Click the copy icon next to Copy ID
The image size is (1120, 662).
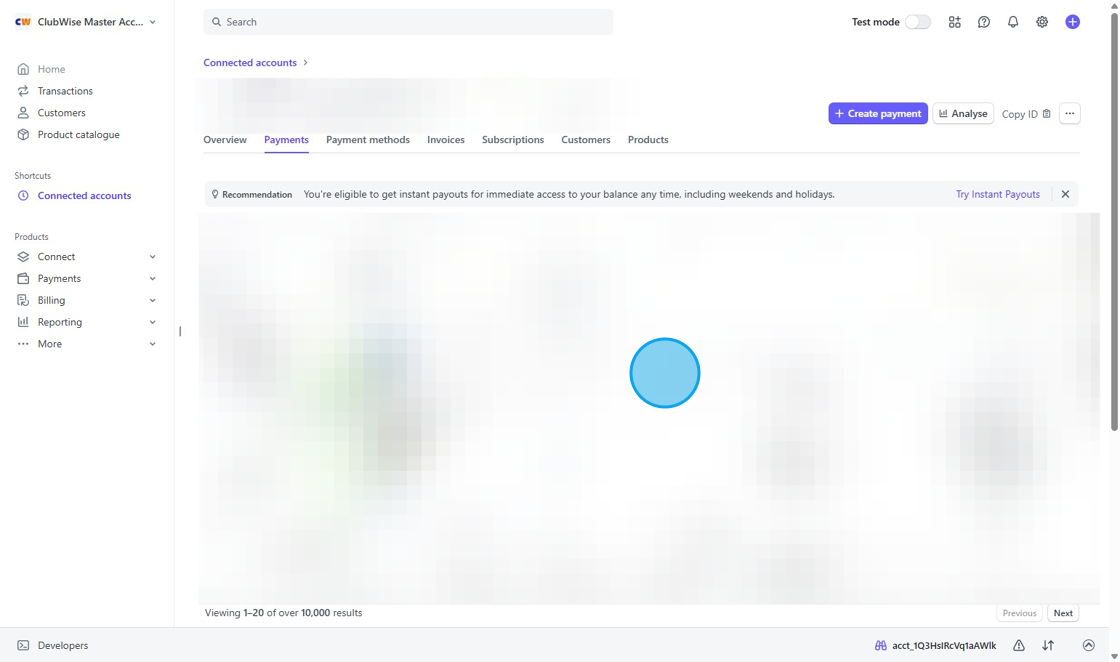click(1046, 114)
